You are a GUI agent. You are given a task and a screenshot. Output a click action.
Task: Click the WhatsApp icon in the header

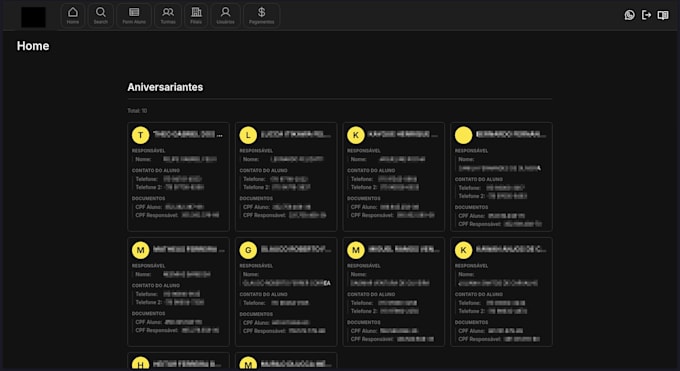(x=629, y=15)
